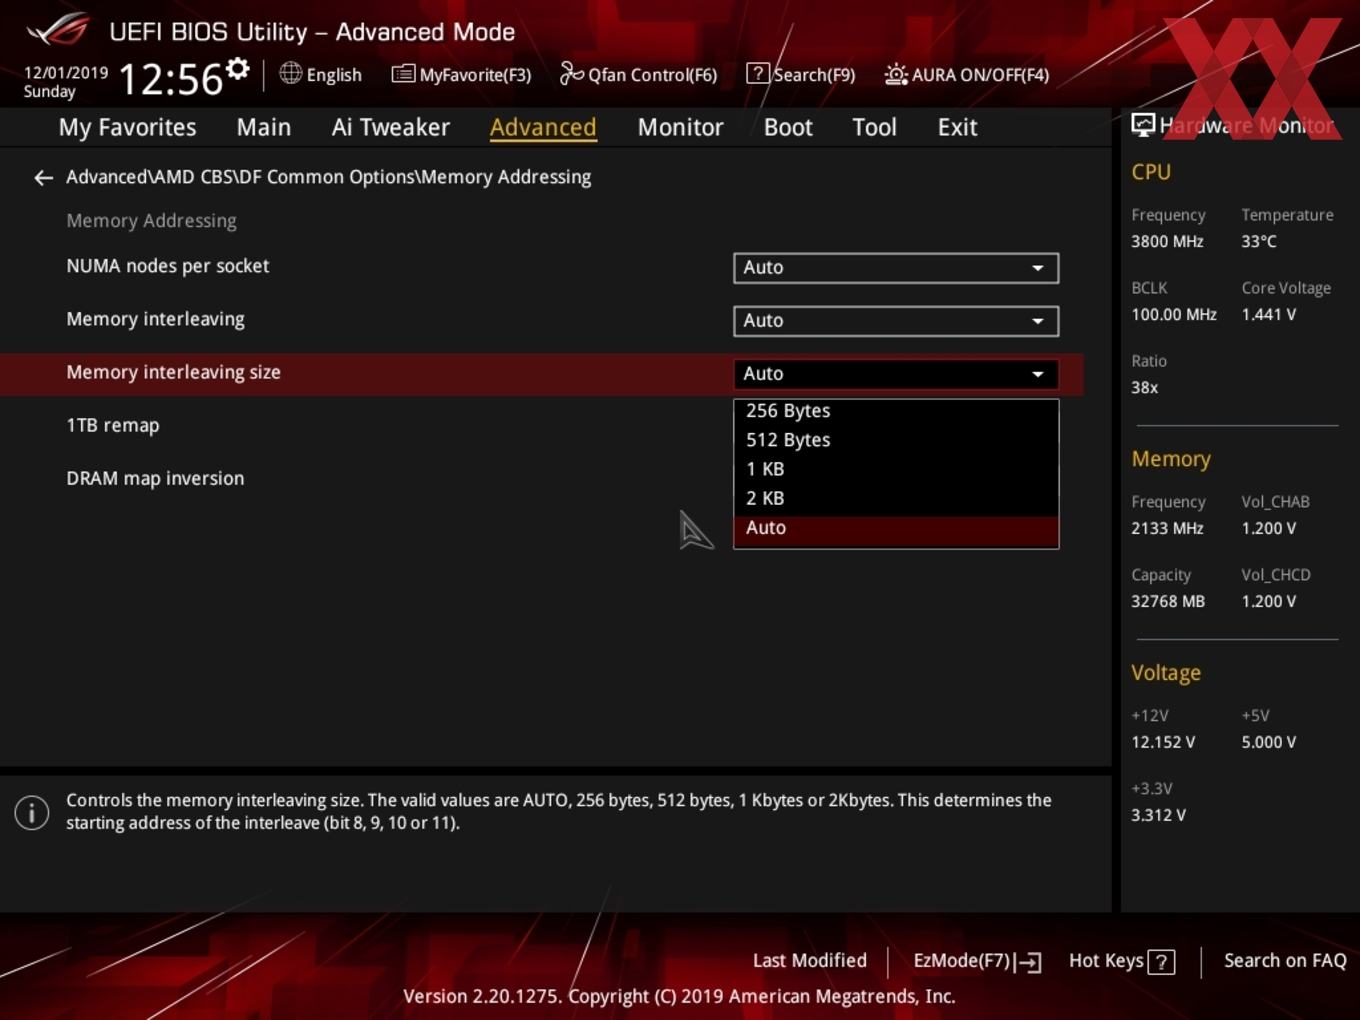Select NUMA nodes per socket label
1360x1020 pixels.
[x=167, y=267]
